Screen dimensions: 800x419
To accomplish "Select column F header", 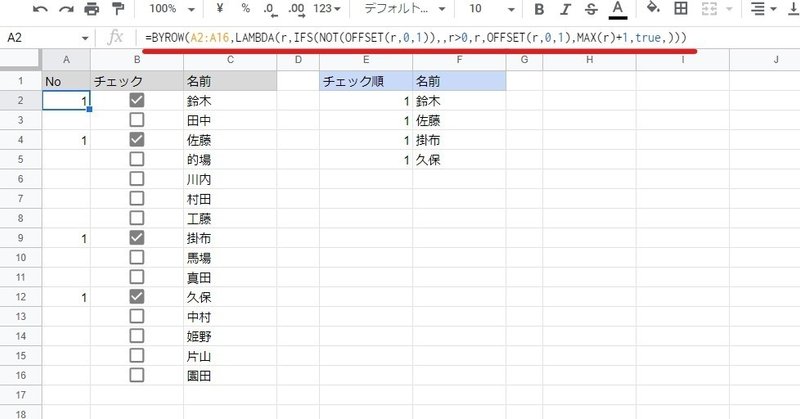I will tap(459, 60).
